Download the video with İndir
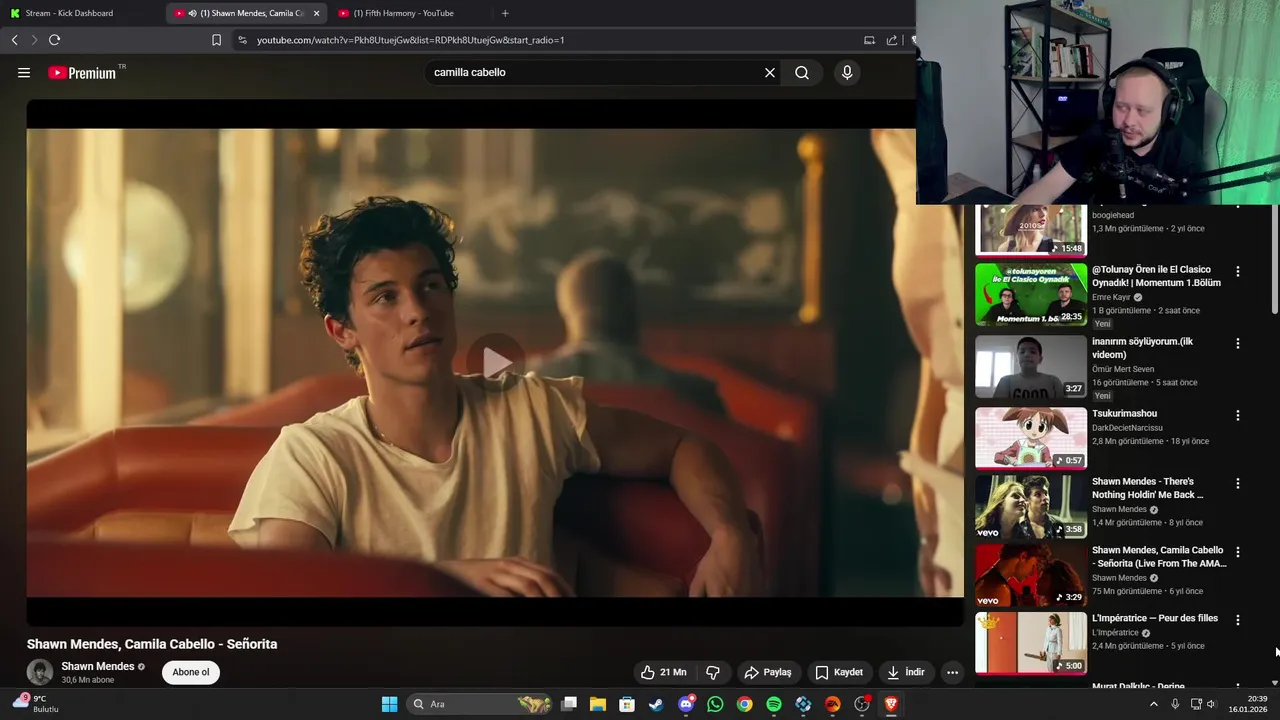Image resolution: width=1280 pixels, height=720 pixels. coord(905,672)
